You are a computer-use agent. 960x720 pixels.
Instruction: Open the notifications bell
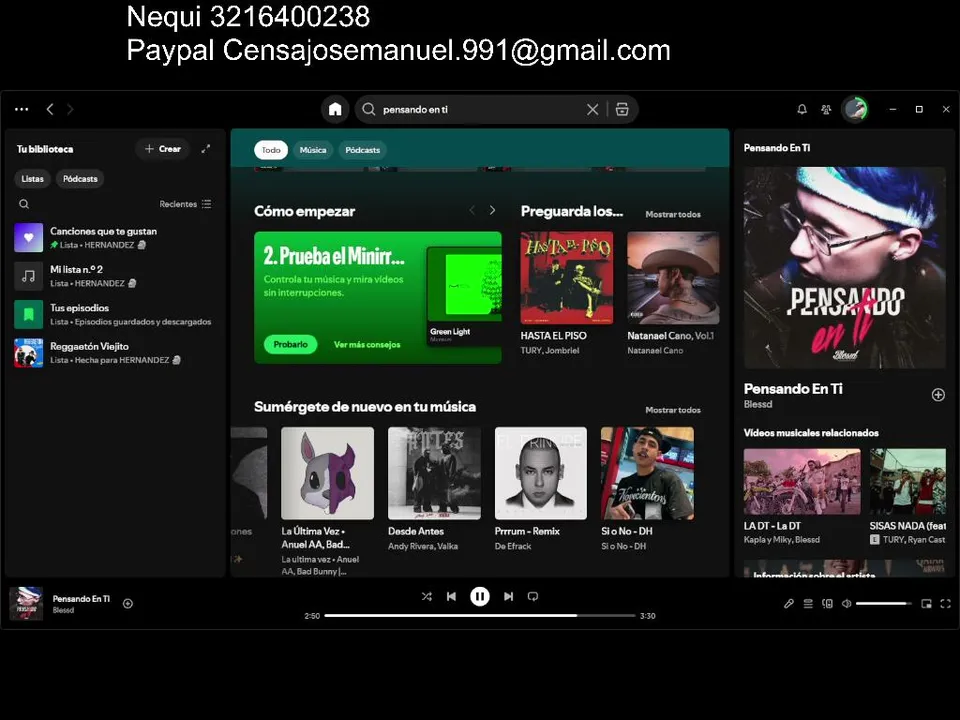point(801,109)
